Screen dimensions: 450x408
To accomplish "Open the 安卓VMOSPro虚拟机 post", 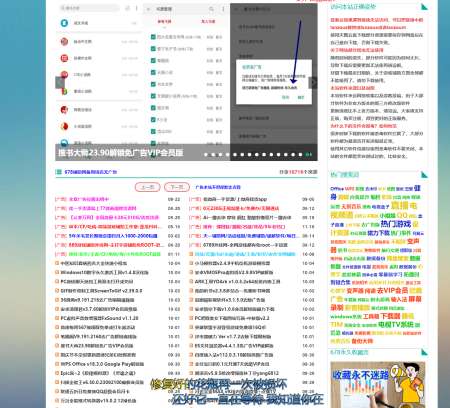I will [x=234, y=272].
